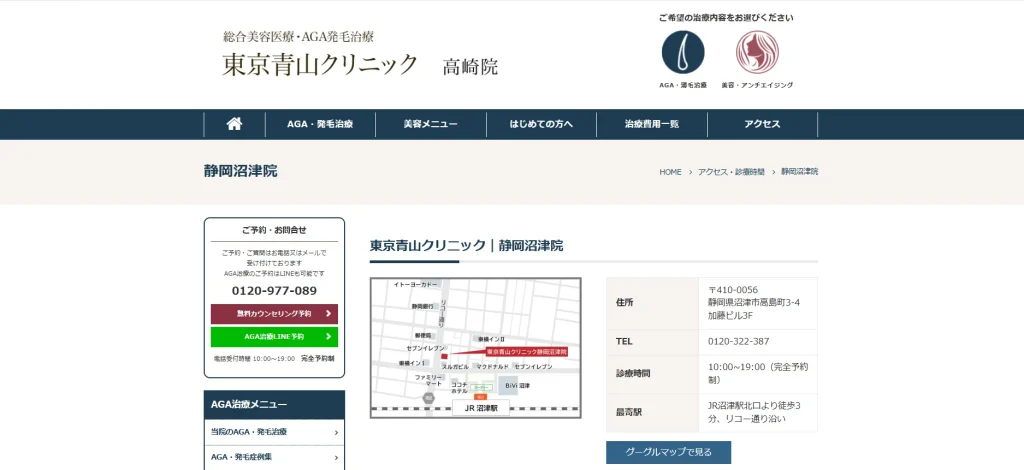
Task: Click the 最寄駅 table label
Action: tap(628, 413)
